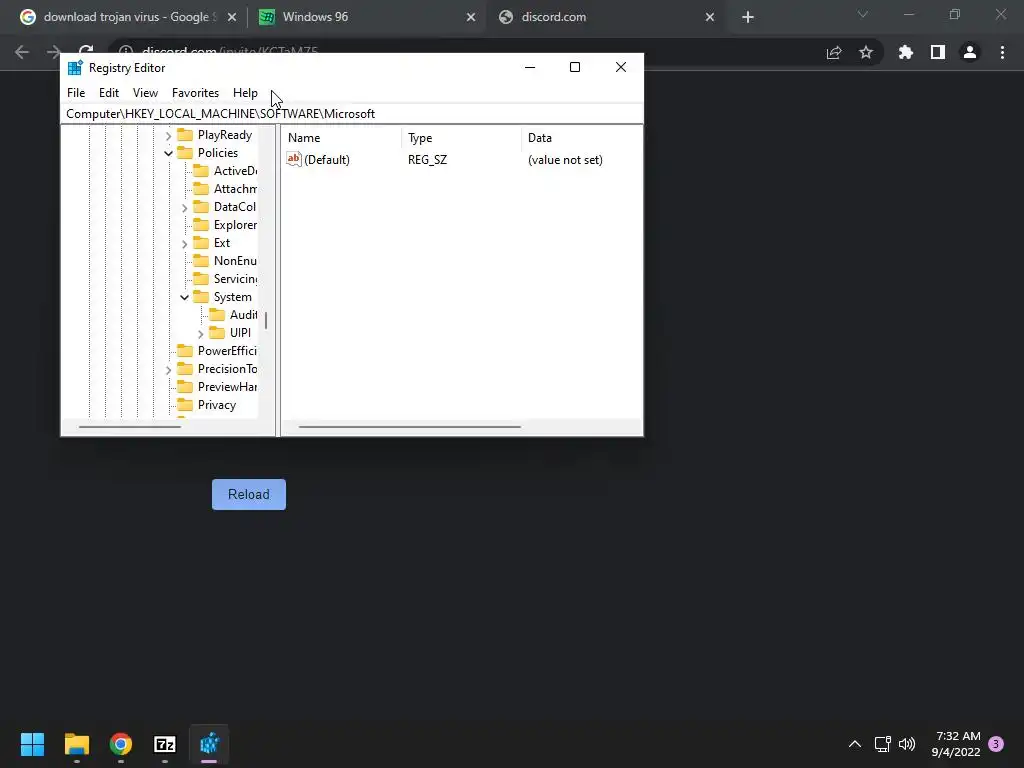
Task: Select the Policies folder icon
Action: tap(185, 153)
